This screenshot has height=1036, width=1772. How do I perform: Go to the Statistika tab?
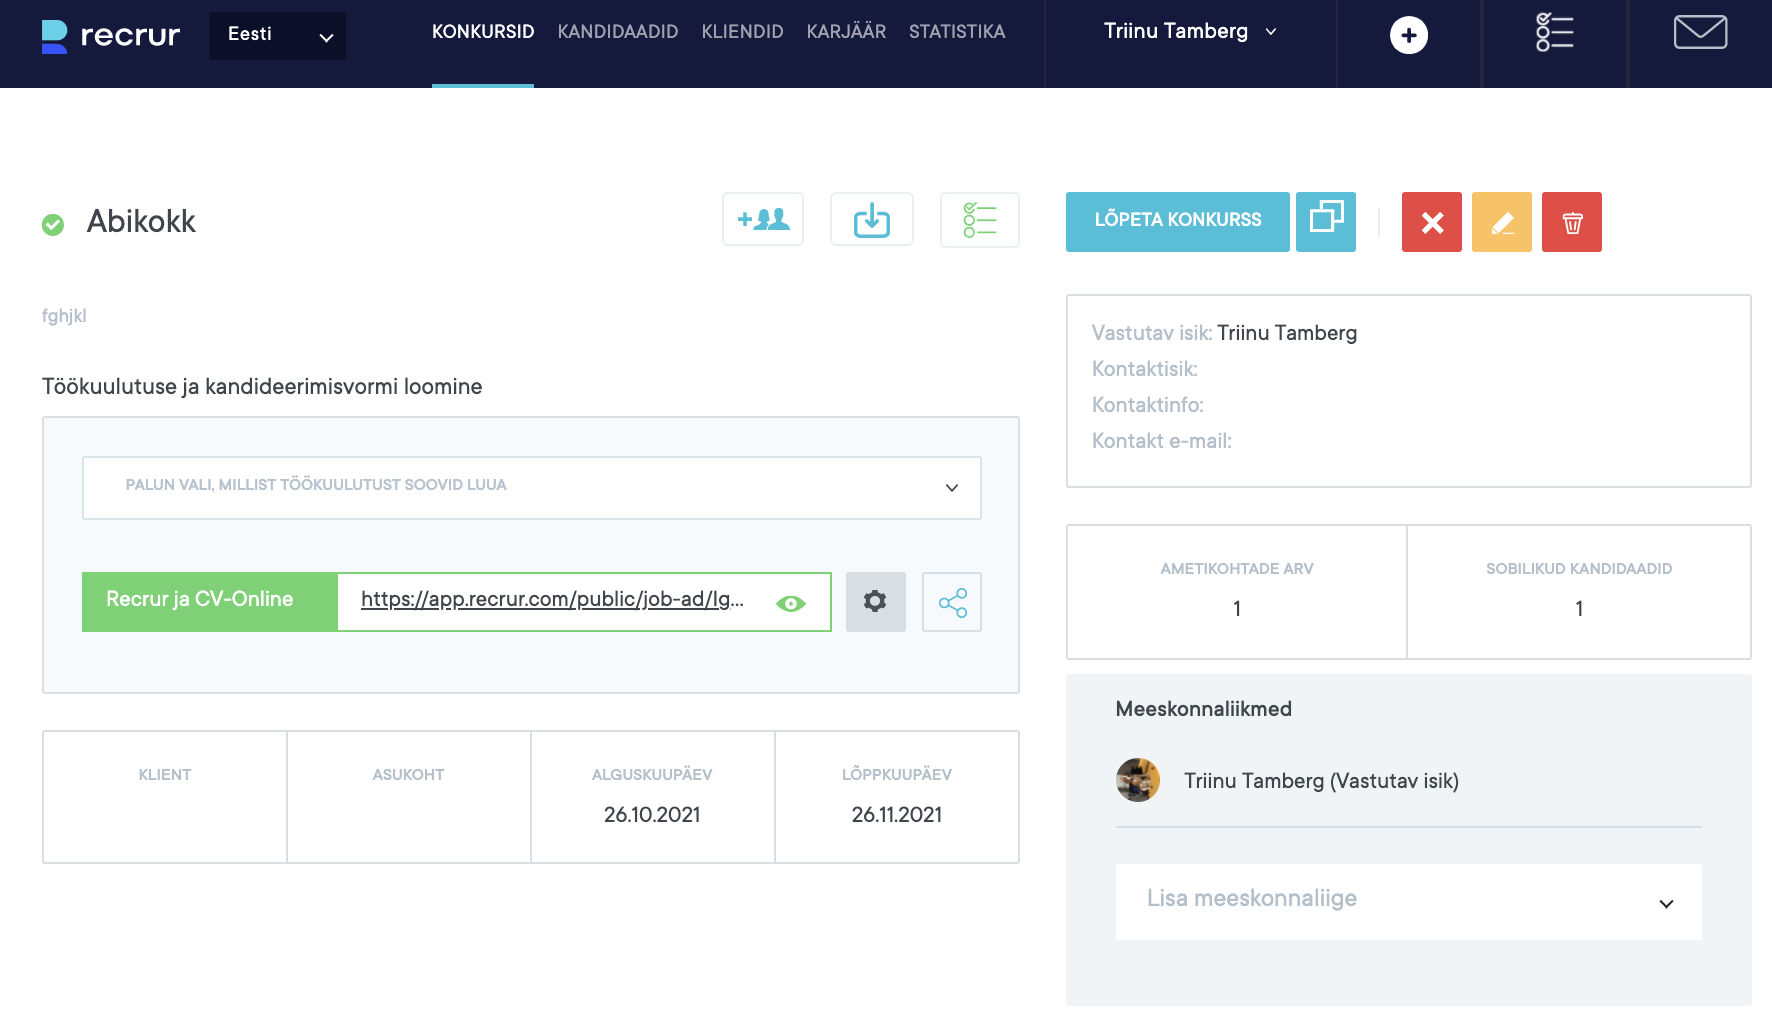tap(956, 32)
